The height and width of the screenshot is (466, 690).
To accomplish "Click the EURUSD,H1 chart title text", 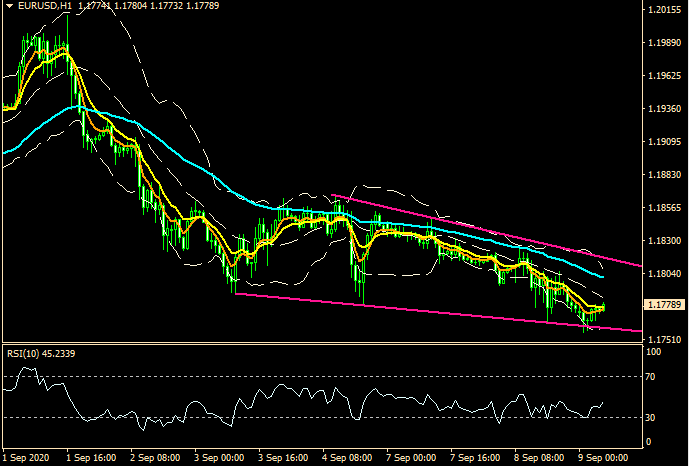I will (40, 9).
